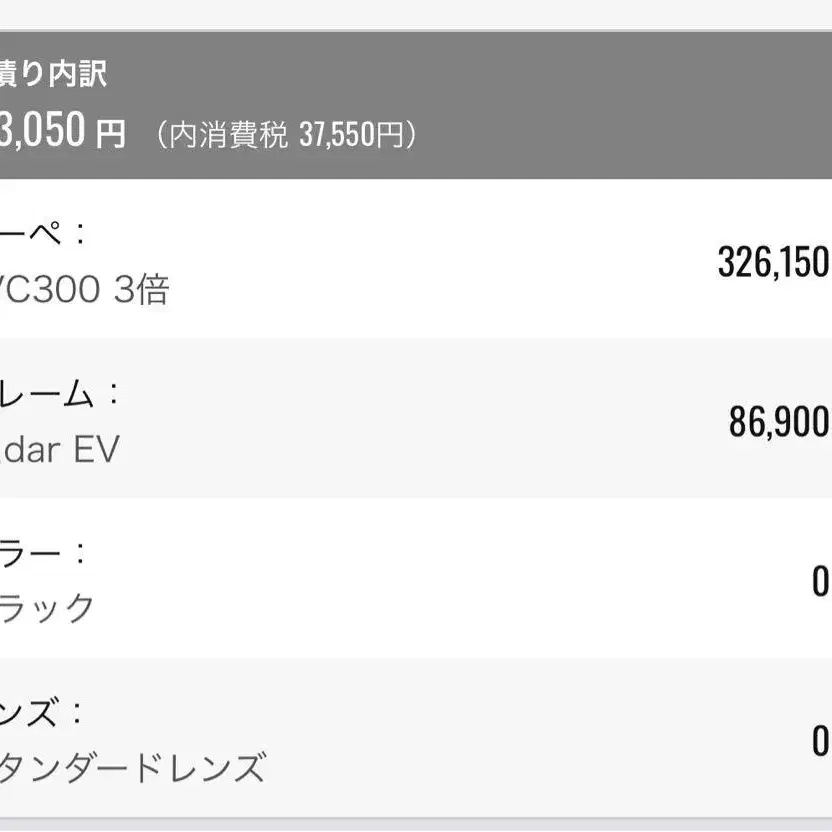
Task: Click the ンズ： row label
Action: click(x=44, y=713)
